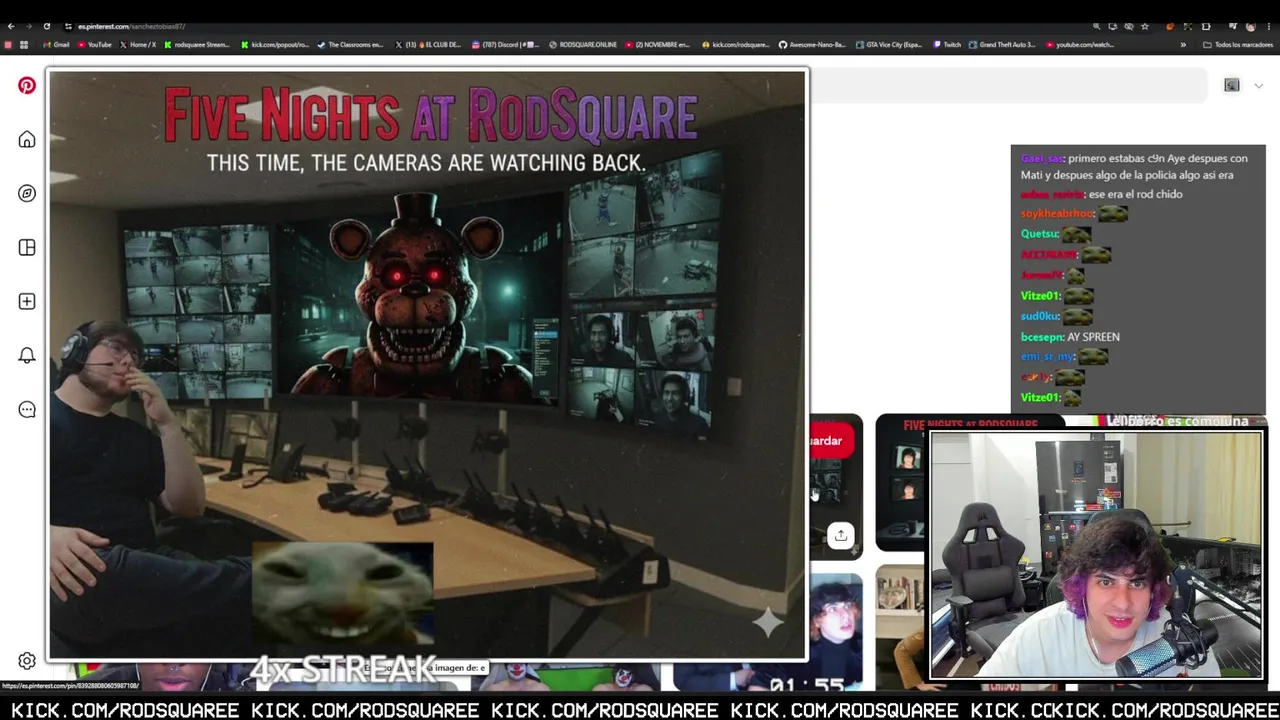Screen dimensions: 1280x720
Task: Click chat username sud0ku
Action: [x=1039, y=316]
